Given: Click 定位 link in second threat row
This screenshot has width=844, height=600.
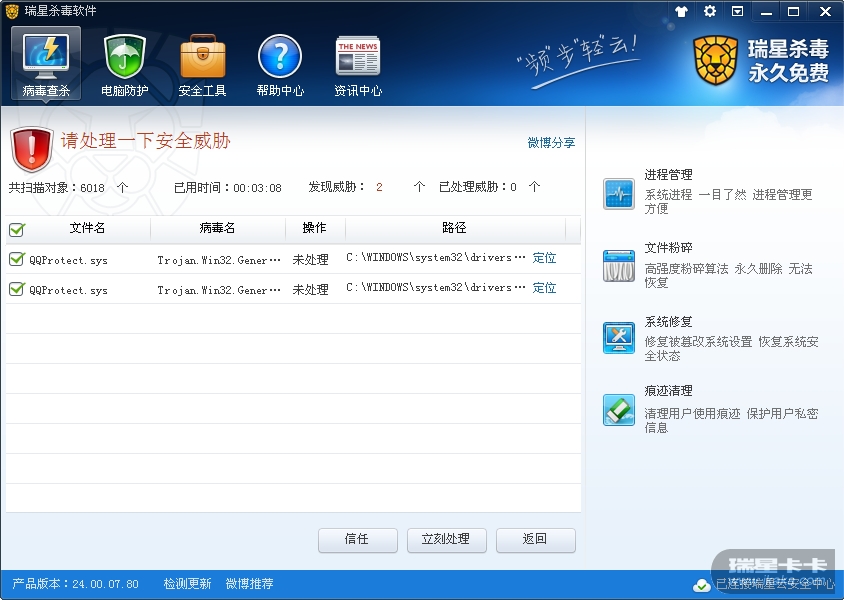Looking at the screenshot, I should (x=544, y=288).
